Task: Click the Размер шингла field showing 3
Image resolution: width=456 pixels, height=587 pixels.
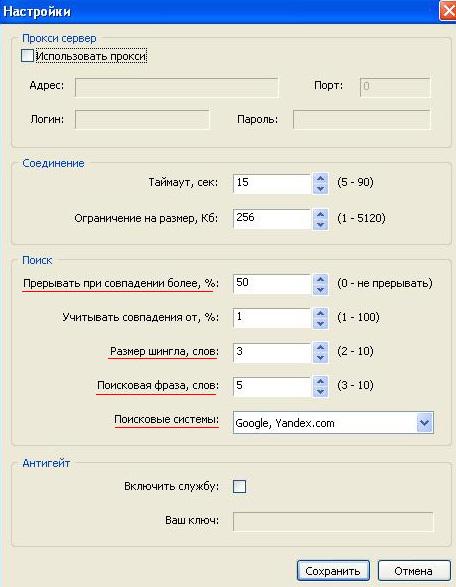Action: pos(272,352)
